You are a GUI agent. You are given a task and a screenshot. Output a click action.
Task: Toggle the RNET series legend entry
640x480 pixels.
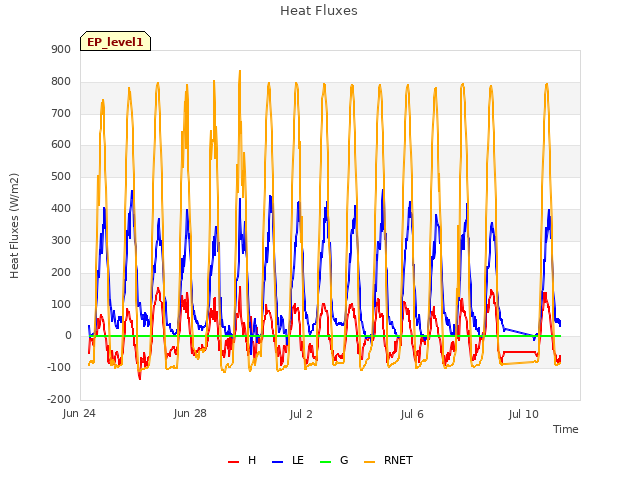click(388, 460)
